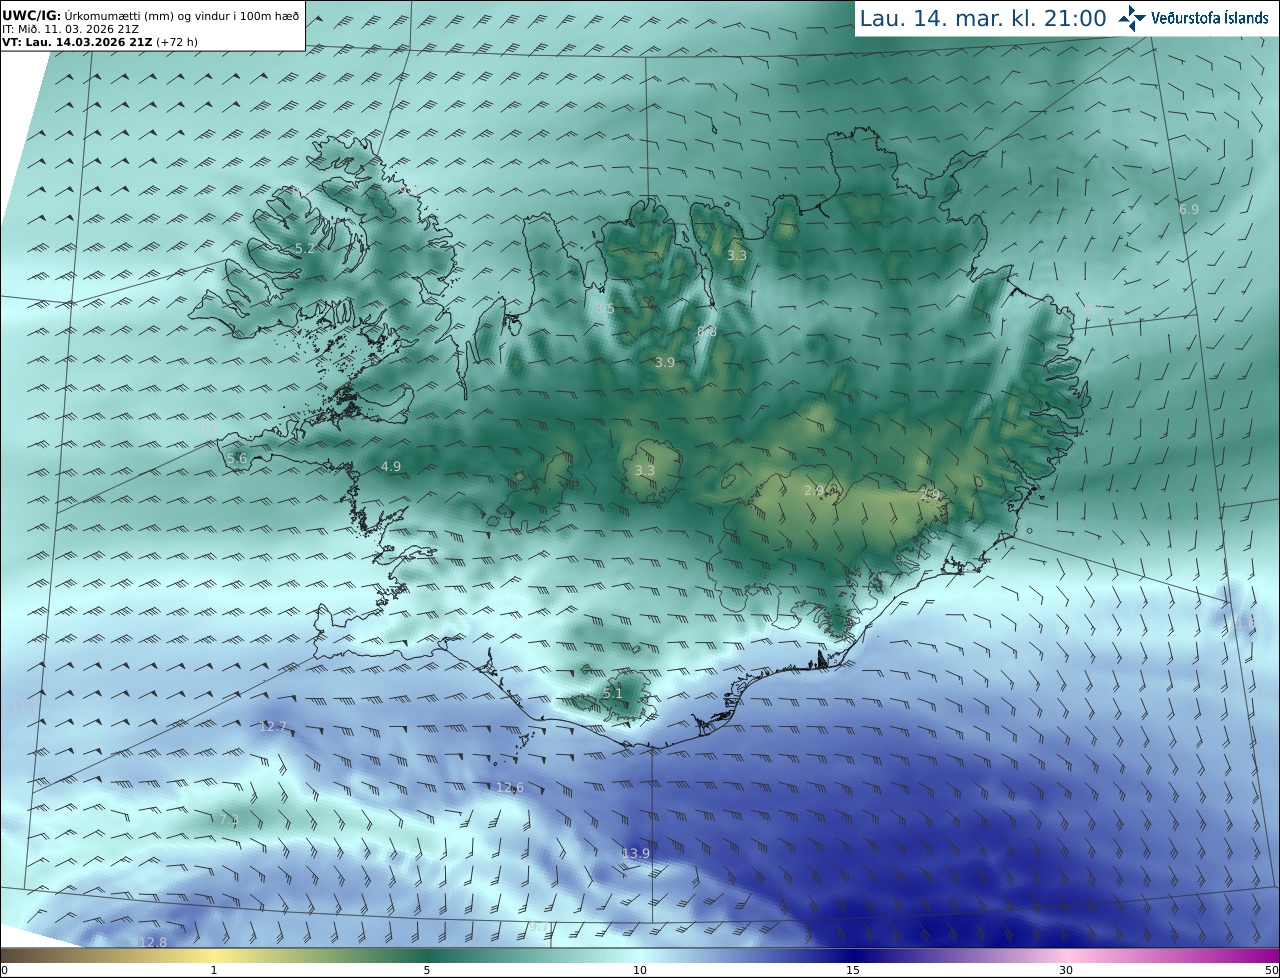
Task: Click the colorbar tick label '15'
Action: [x=853, y=970]
